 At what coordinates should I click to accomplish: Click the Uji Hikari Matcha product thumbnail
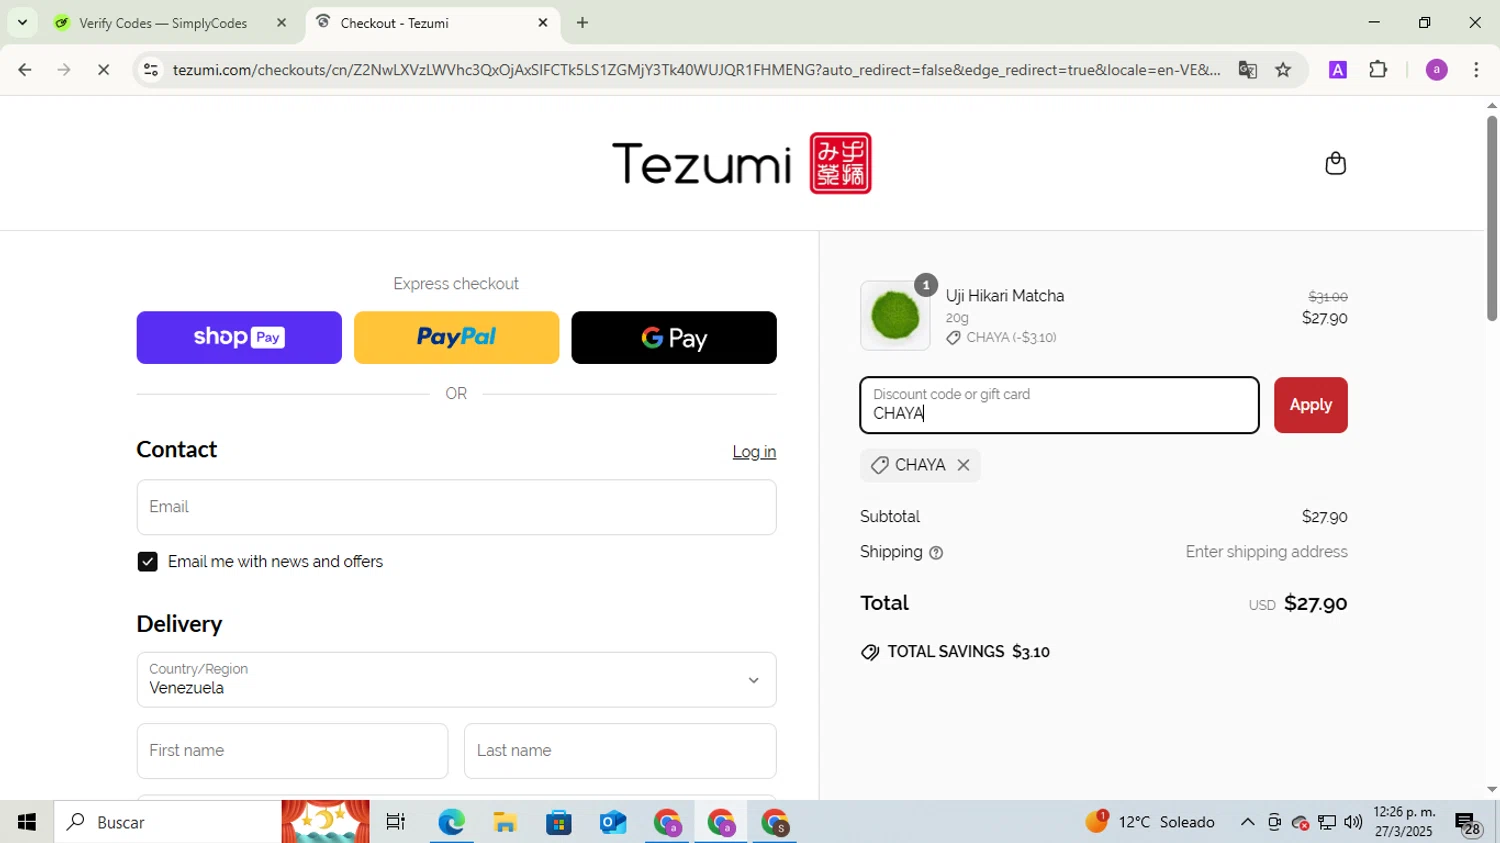point(895,316)
